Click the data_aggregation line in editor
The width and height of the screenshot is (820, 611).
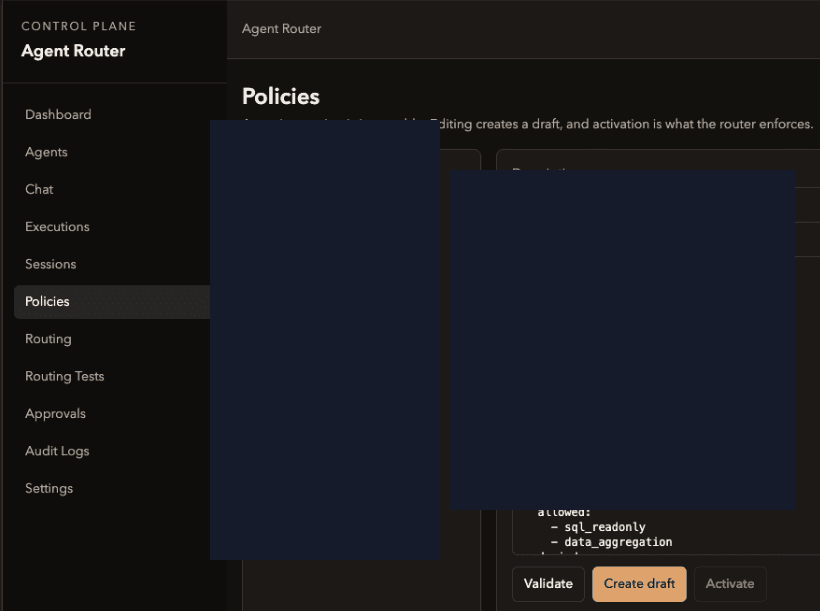click(611, 542)
